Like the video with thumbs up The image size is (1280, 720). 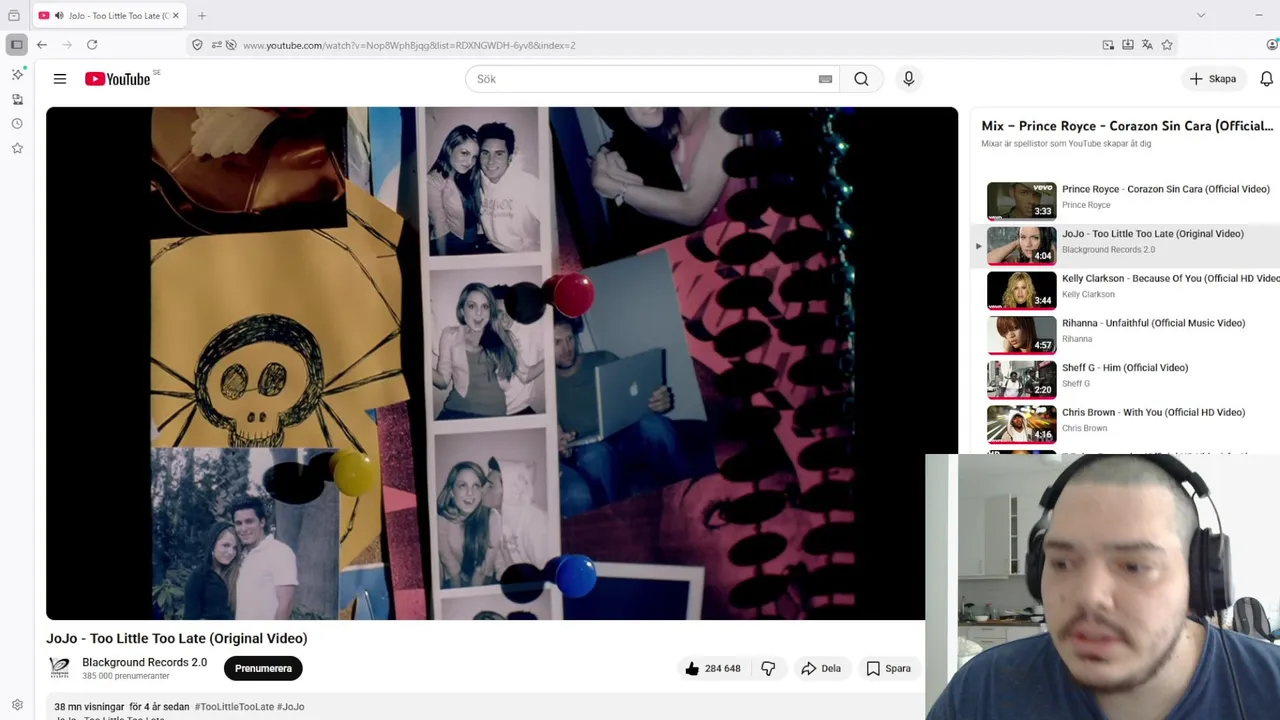713,668
